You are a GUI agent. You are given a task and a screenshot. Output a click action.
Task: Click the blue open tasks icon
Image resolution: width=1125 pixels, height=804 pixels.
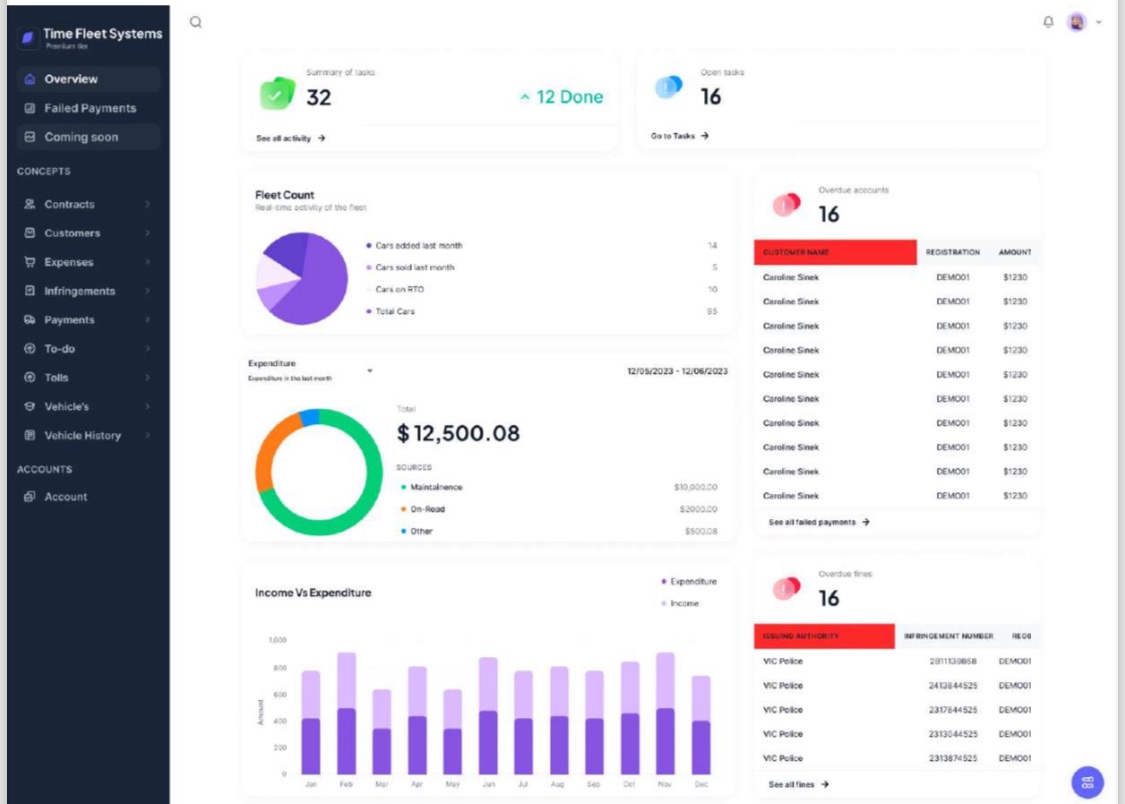click(x=668, y=89)
